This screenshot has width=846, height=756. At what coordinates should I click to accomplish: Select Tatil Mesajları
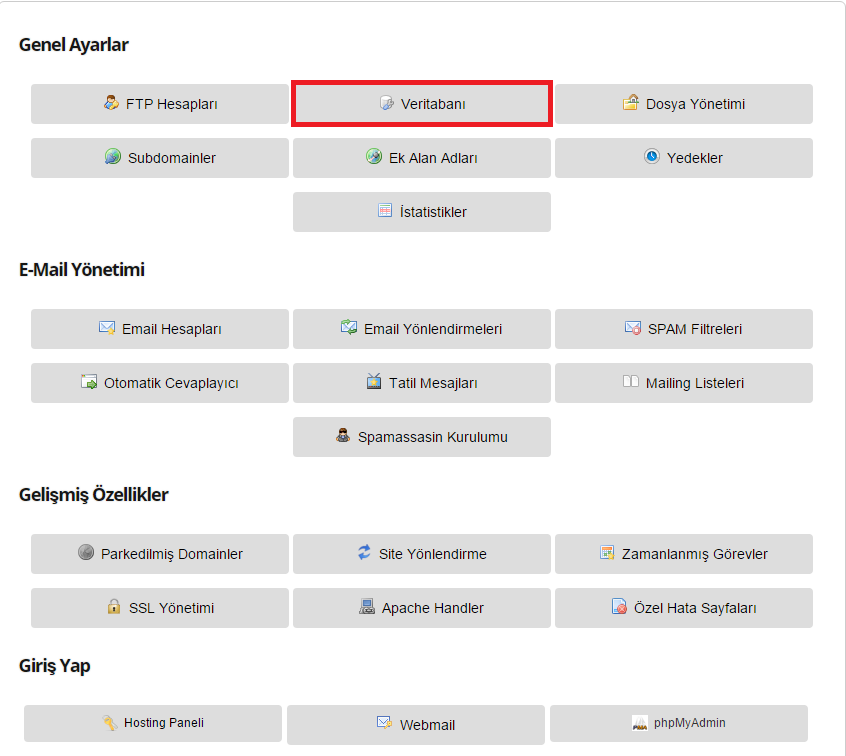(422, 383)
